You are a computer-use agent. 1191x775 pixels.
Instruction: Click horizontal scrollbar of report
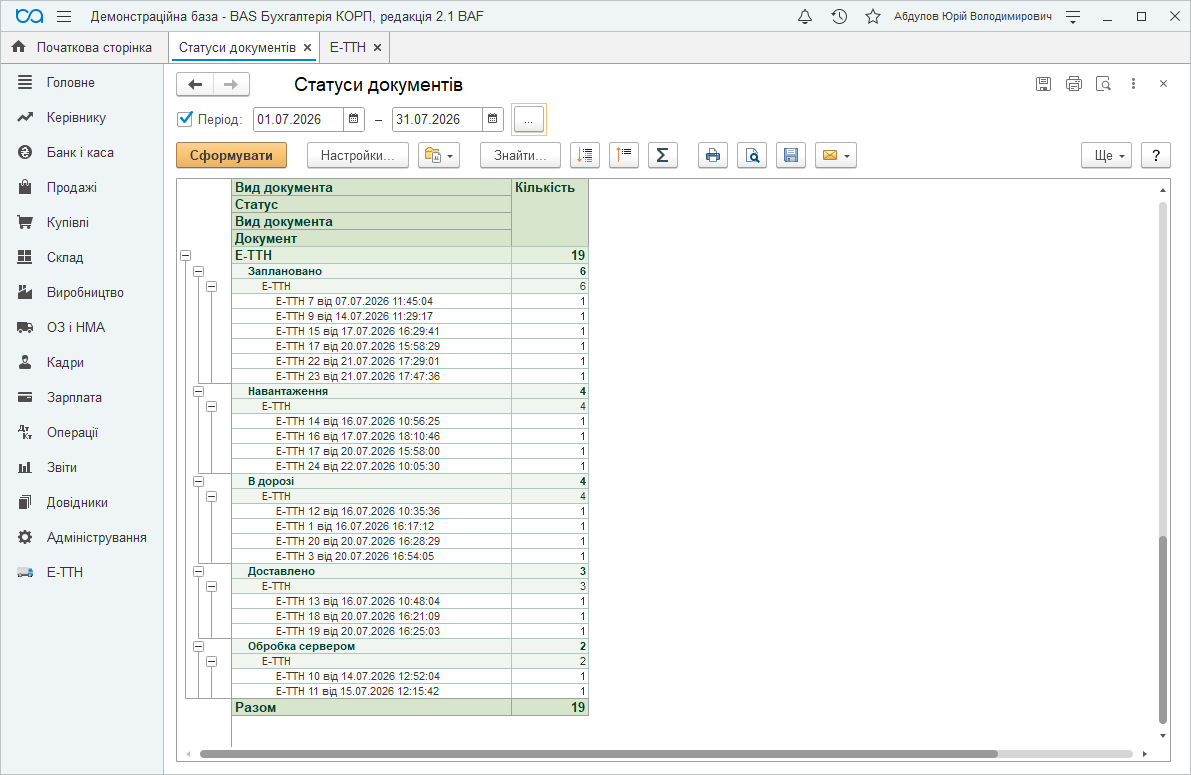tap(599, 754)
